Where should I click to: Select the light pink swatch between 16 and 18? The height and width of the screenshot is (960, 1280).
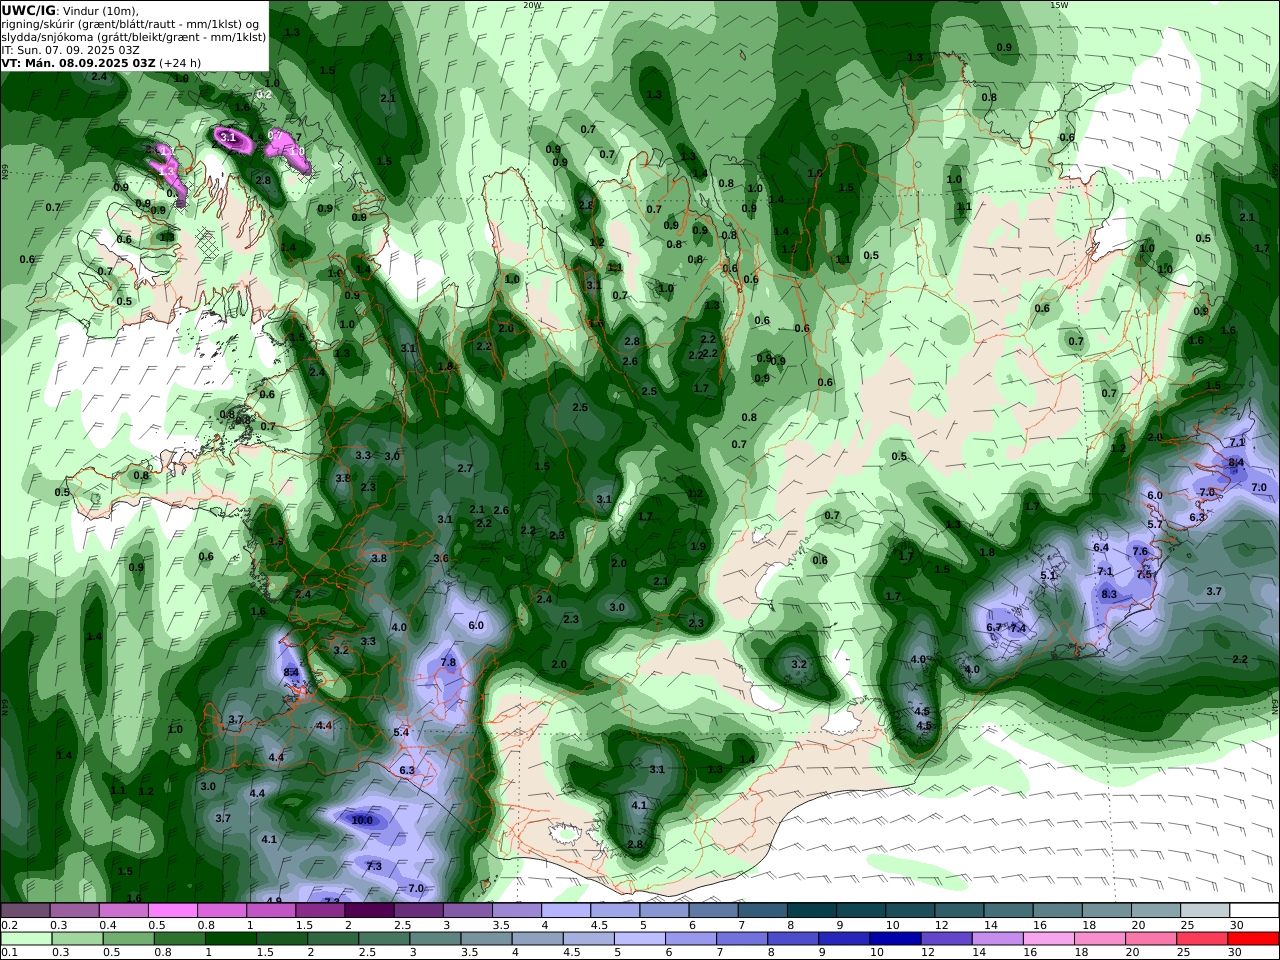(x=1049, y=939)
